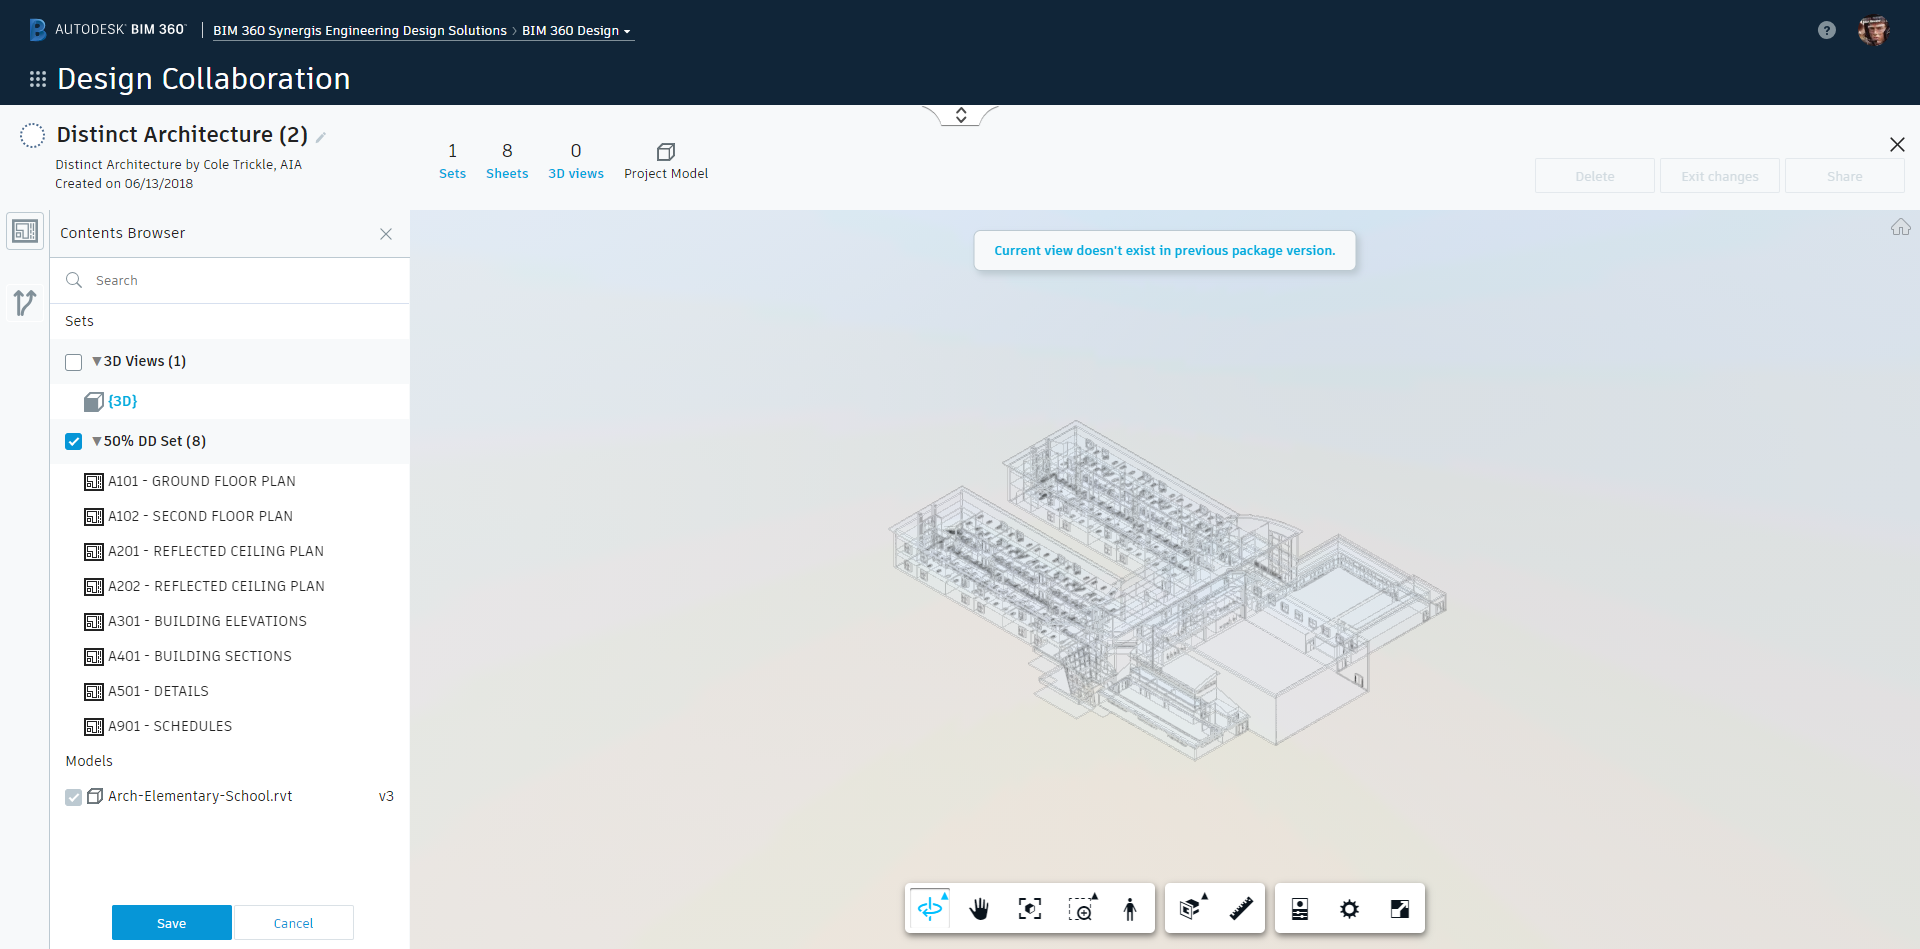
Task: Open viewer Settings gear
Action: pos(1349,908)
